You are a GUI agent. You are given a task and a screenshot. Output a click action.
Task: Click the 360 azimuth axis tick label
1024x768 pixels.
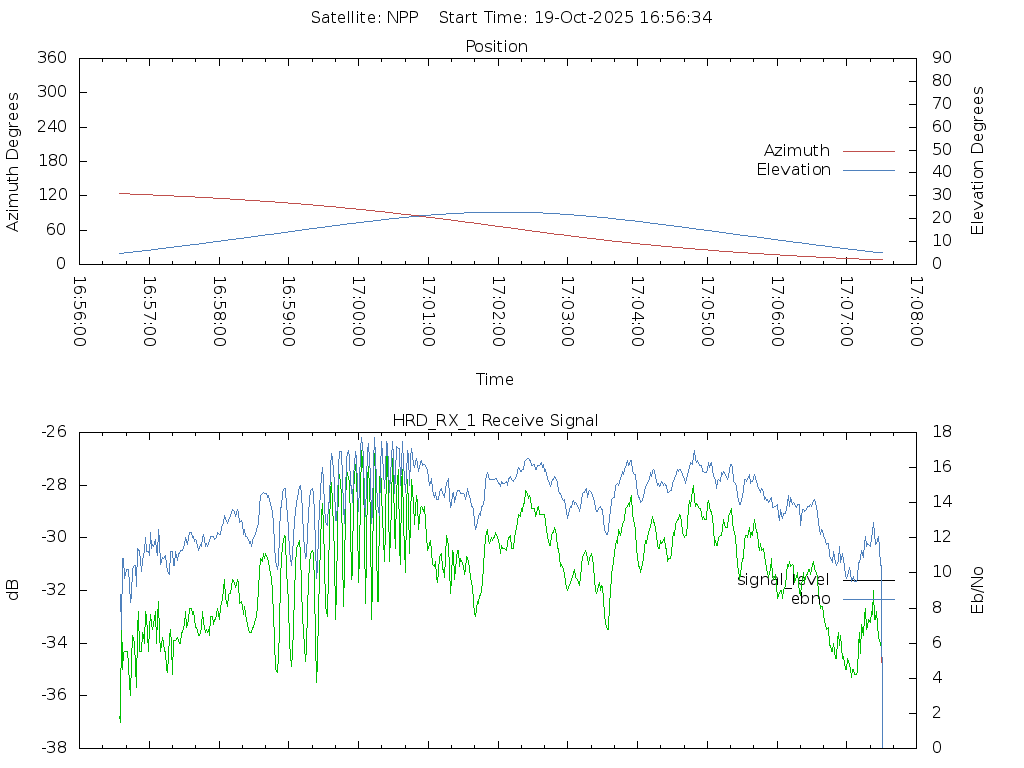click(51, 58)
